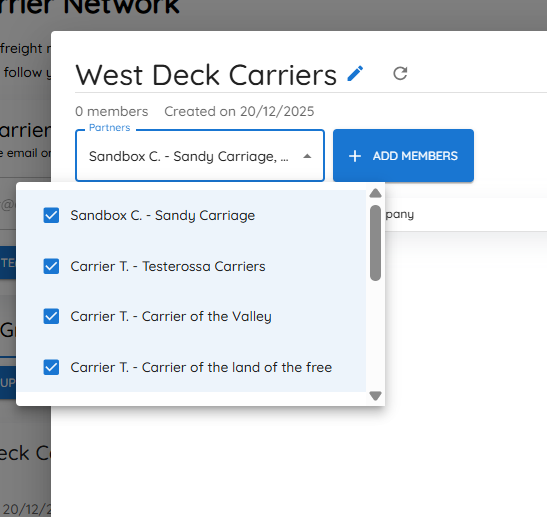Screen dimensions: 547x517
Task: Click the Partners combo box selected value text
Action: click(x=189, y=156)
